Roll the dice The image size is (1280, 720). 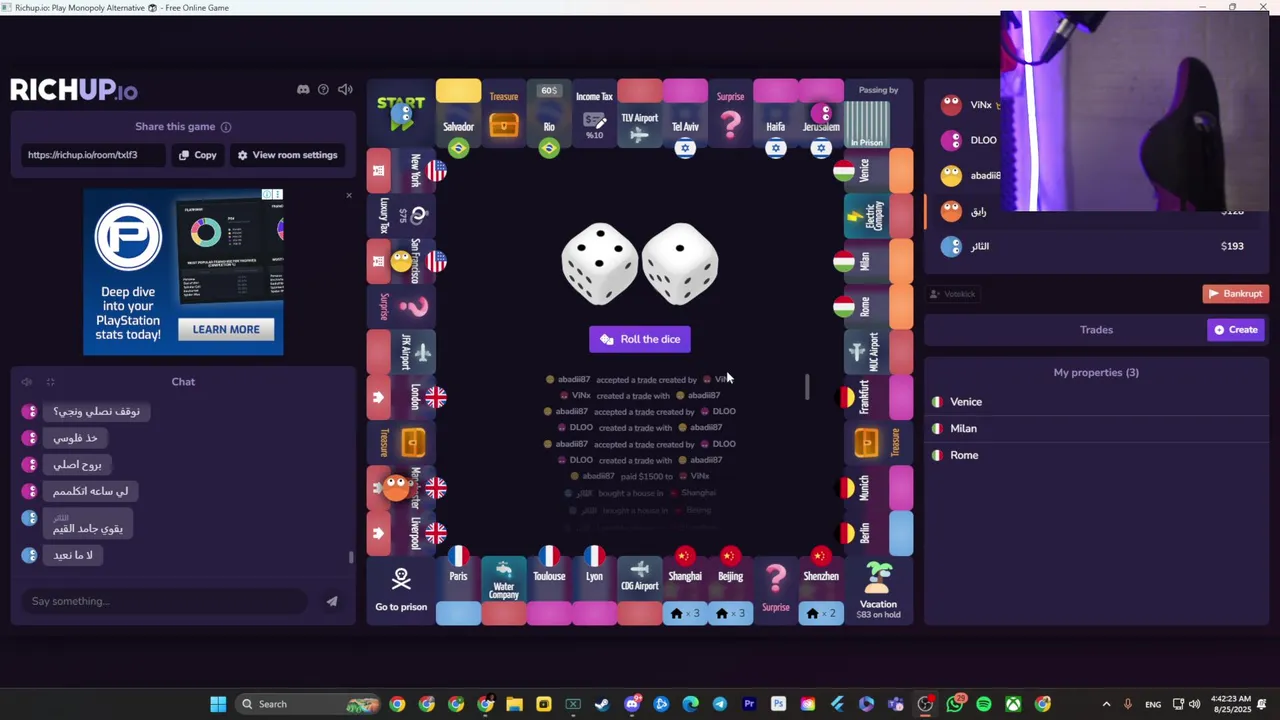pyautogui.click(x=640, y=339)
